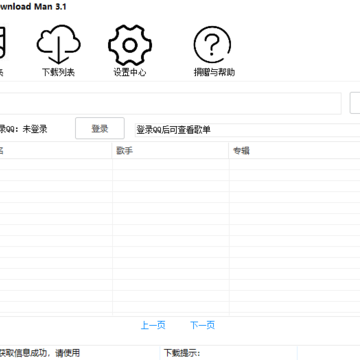
Task: Click the Download Man 3.1 window title
Action: (x=33, y=7)
